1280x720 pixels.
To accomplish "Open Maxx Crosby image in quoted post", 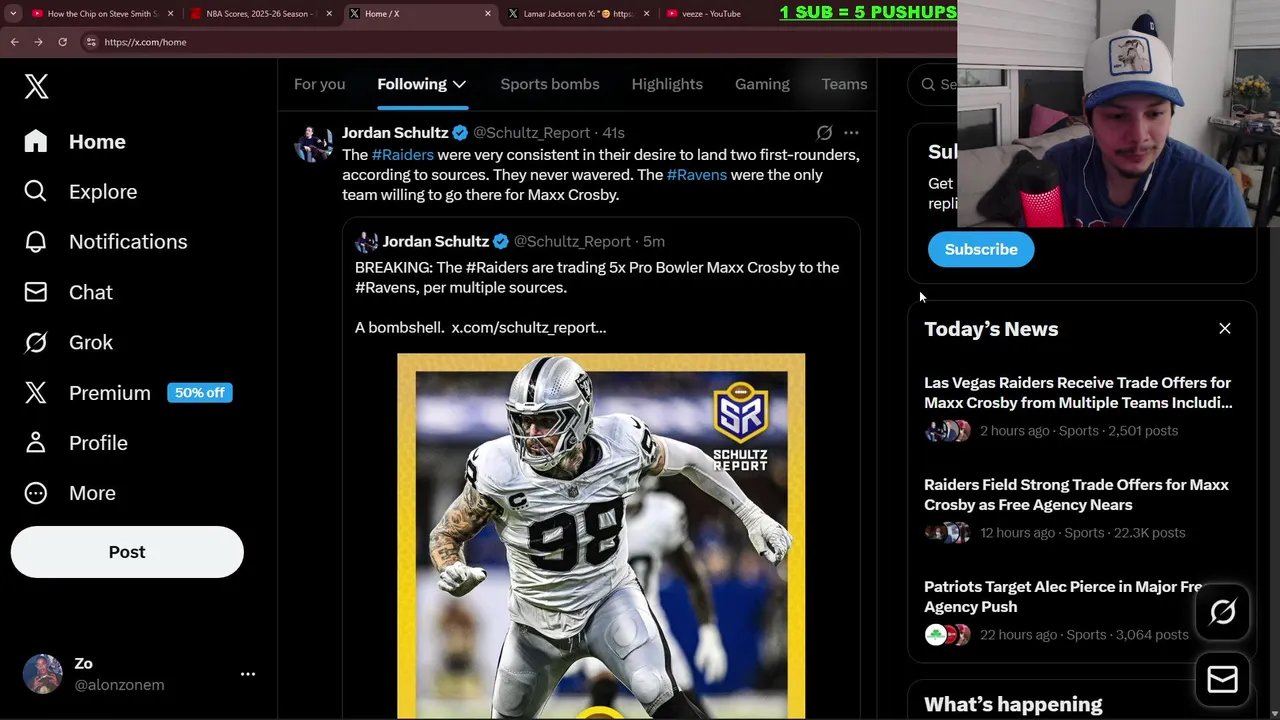I will [x=601, y=536].
